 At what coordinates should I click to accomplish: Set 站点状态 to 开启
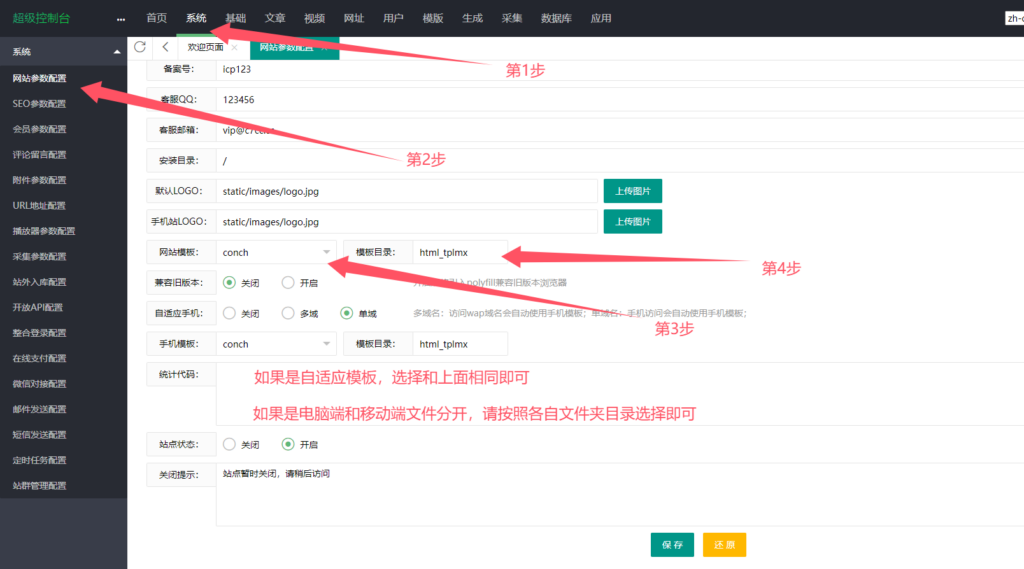(x=288, y=444)
